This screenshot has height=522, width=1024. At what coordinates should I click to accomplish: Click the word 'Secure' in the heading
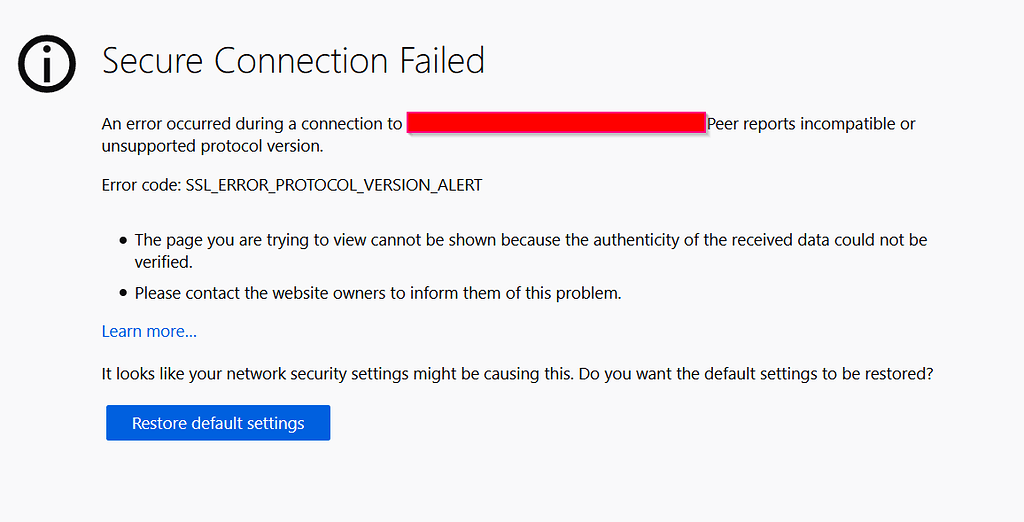pyautogui.click(x=152, y=61)
